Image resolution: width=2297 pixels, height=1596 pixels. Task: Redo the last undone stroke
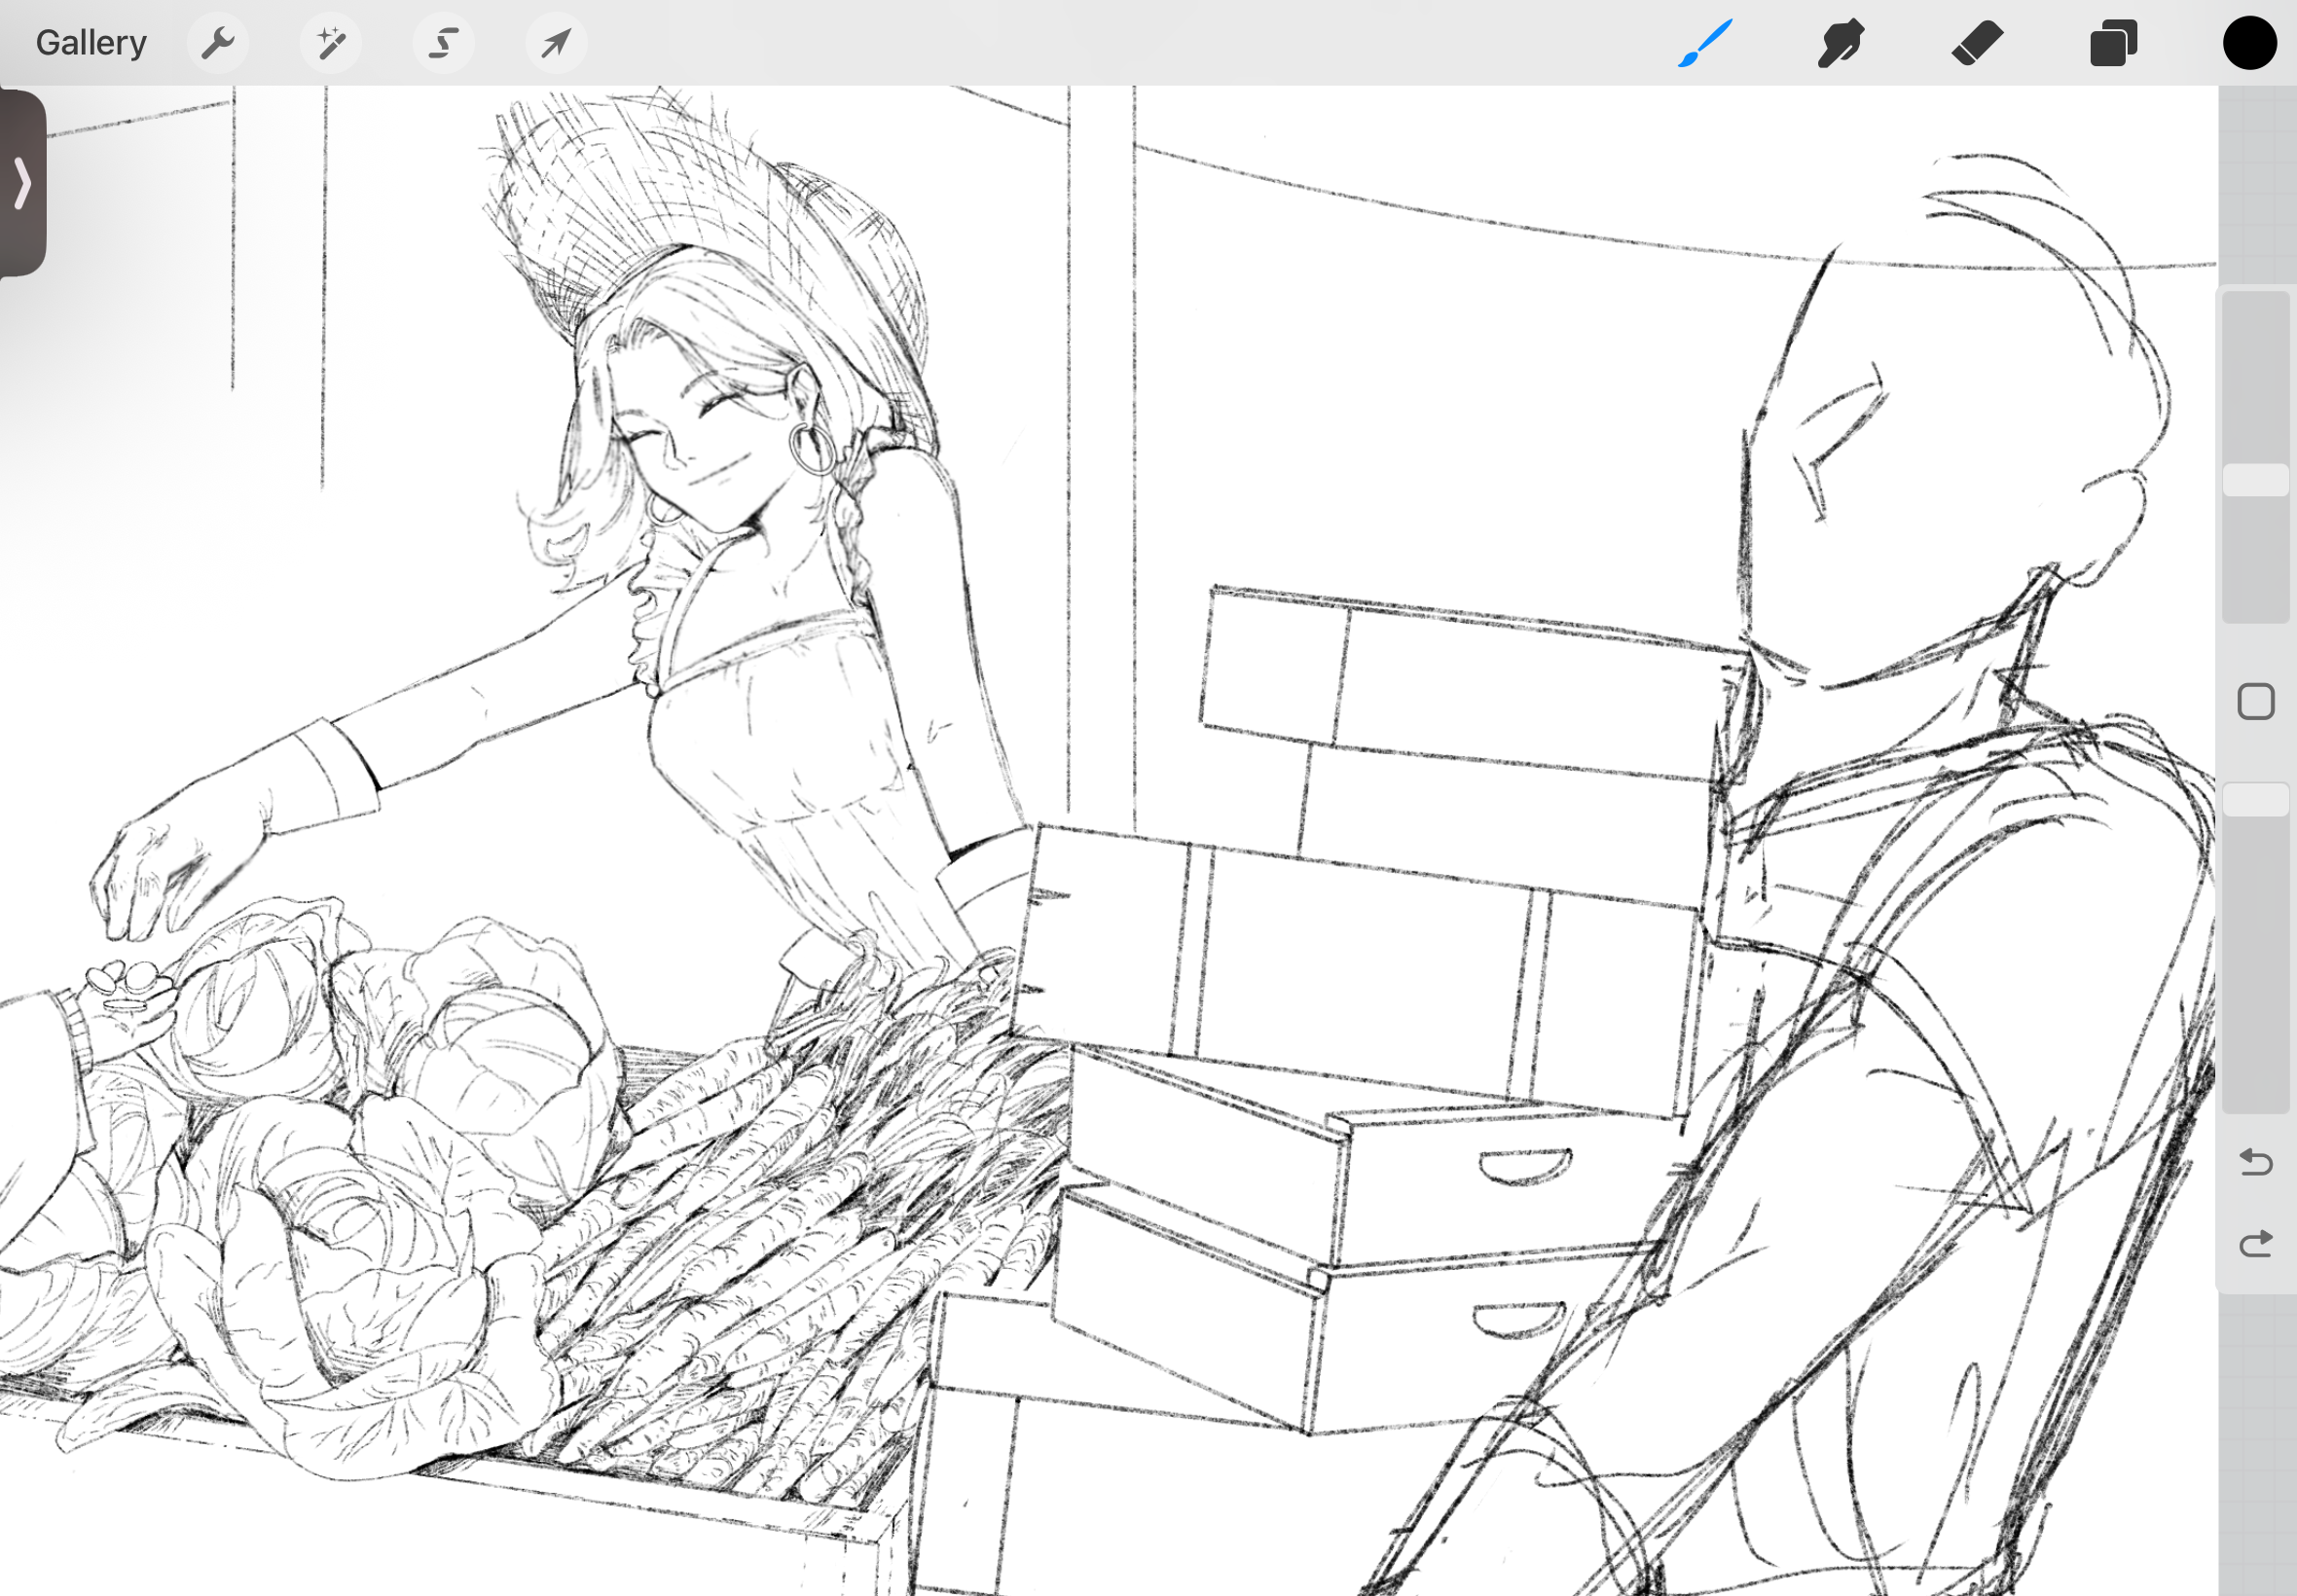click(2256, 1244)
